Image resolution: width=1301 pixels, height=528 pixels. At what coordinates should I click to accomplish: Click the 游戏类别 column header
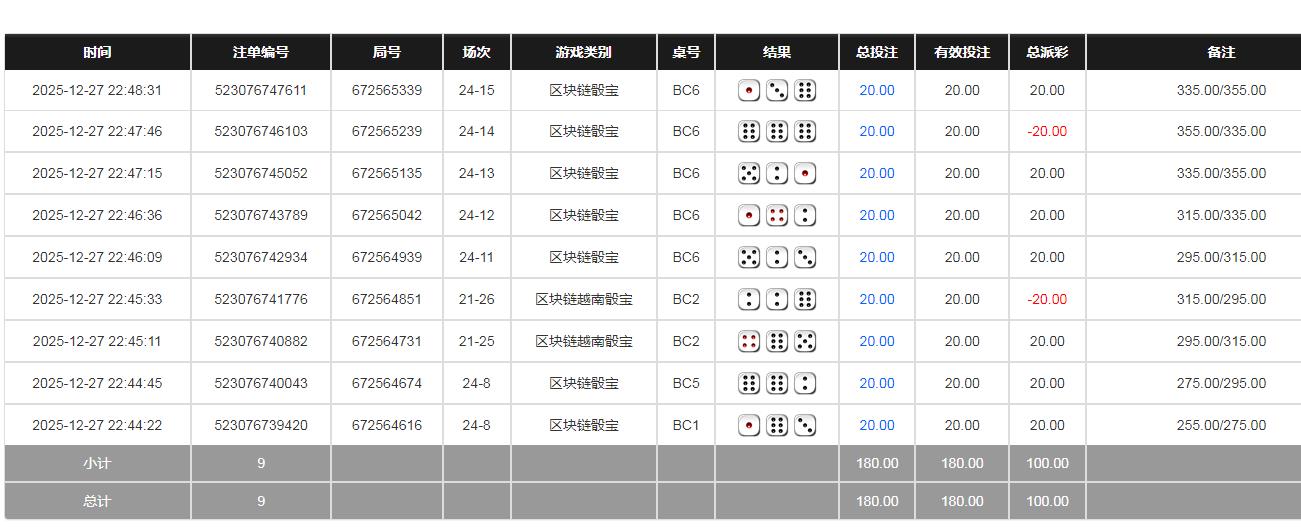[584, 52]
